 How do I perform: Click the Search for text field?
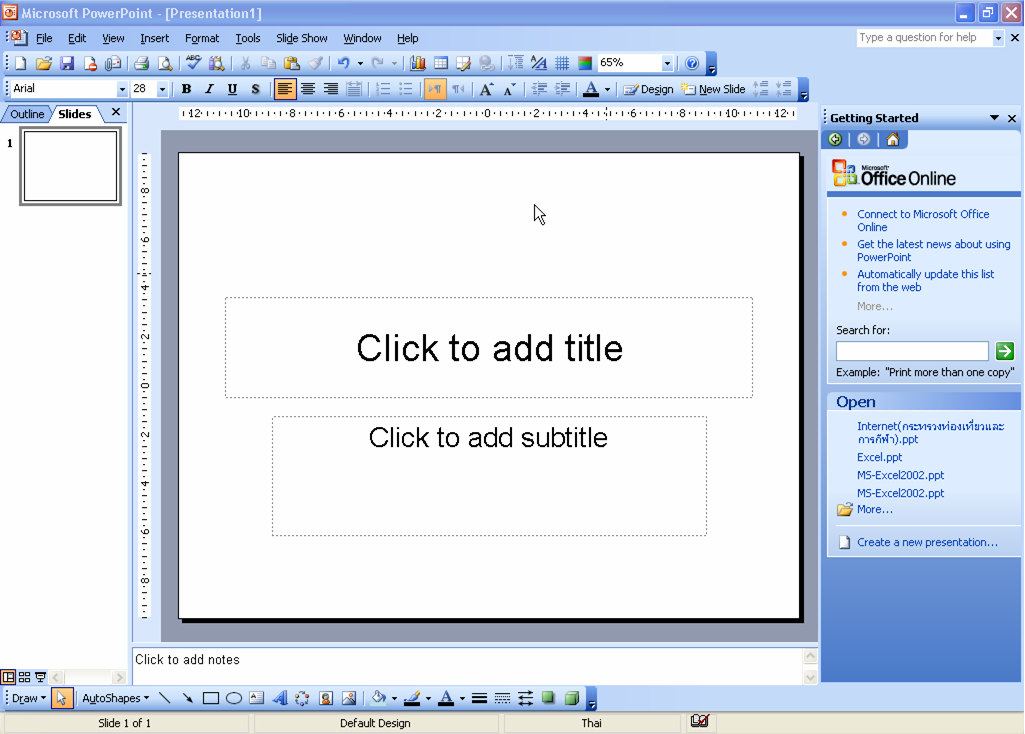pyautogui.click(x=912, y=351)
